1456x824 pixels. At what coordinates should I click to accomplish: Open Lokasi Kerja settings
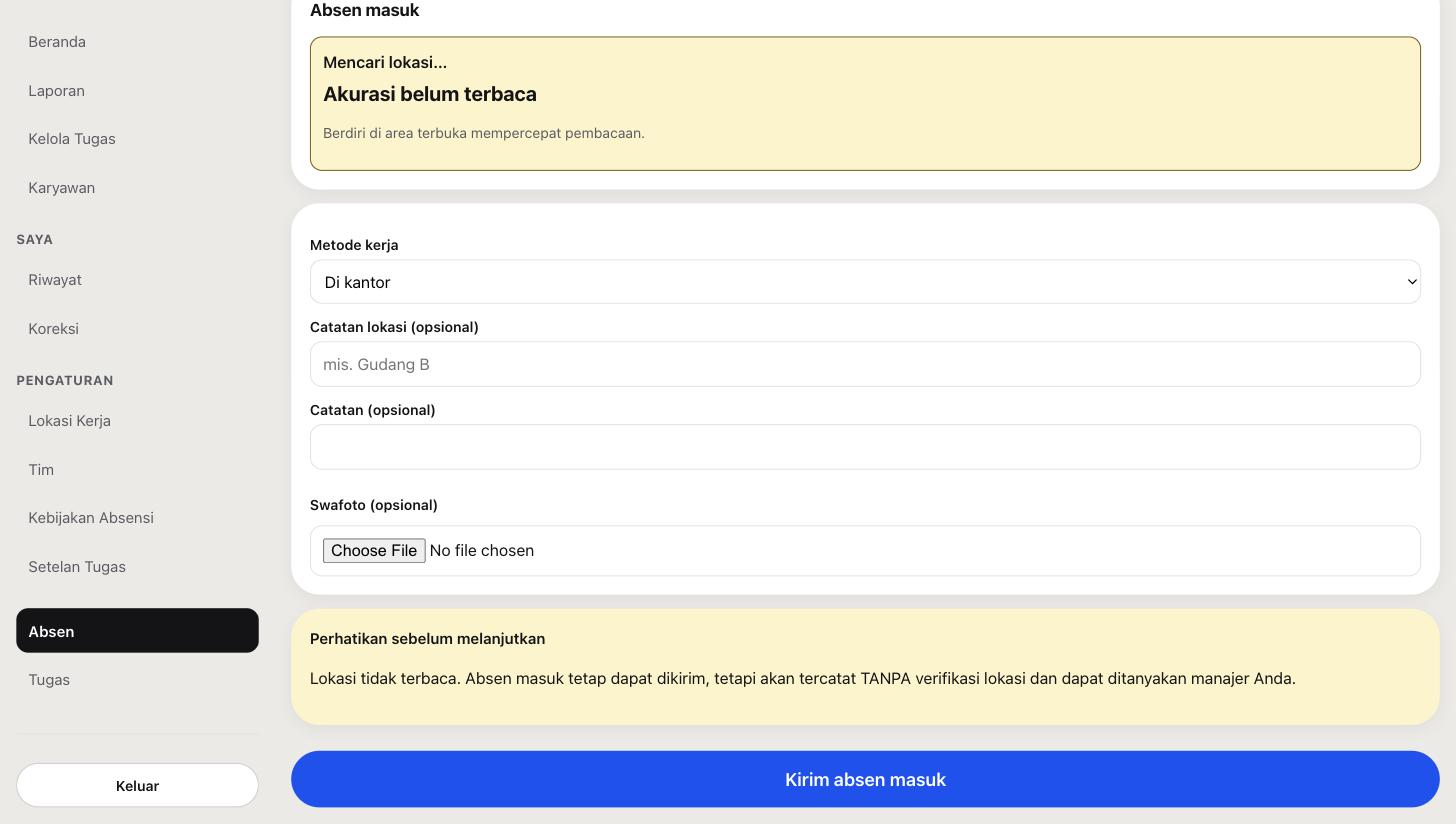coord(137,421)
